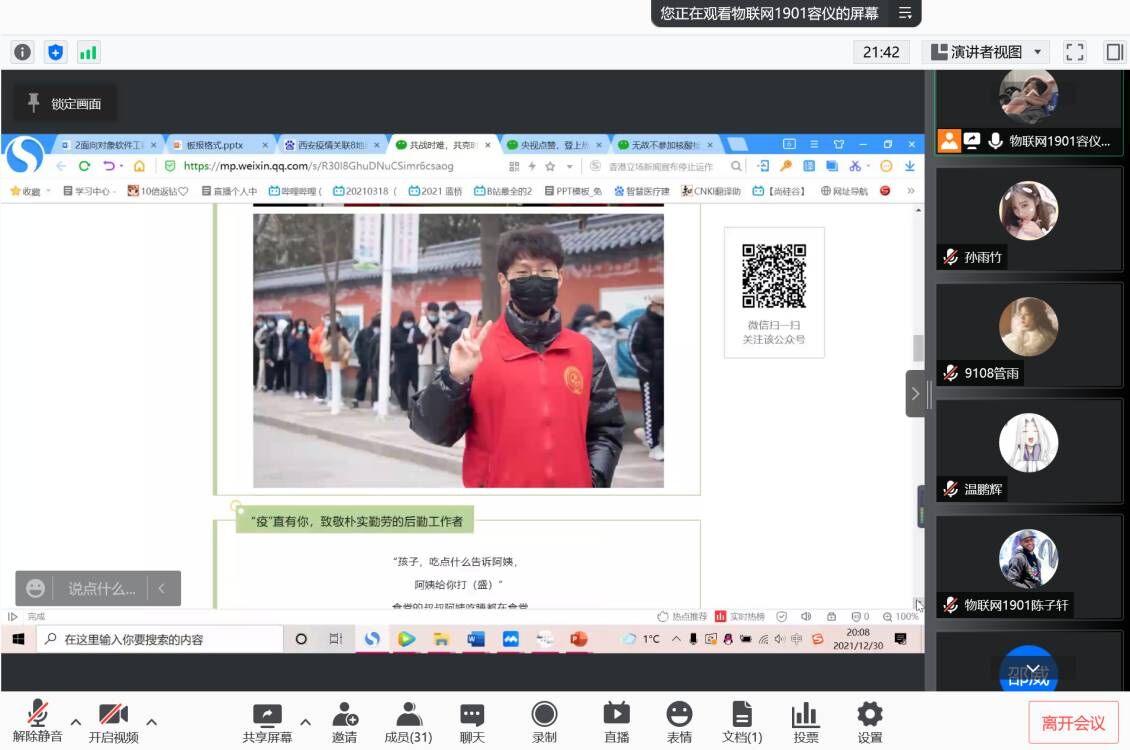Open the 学习中心 bookmark
The image size is (1130, 750).
pos(89,191)
